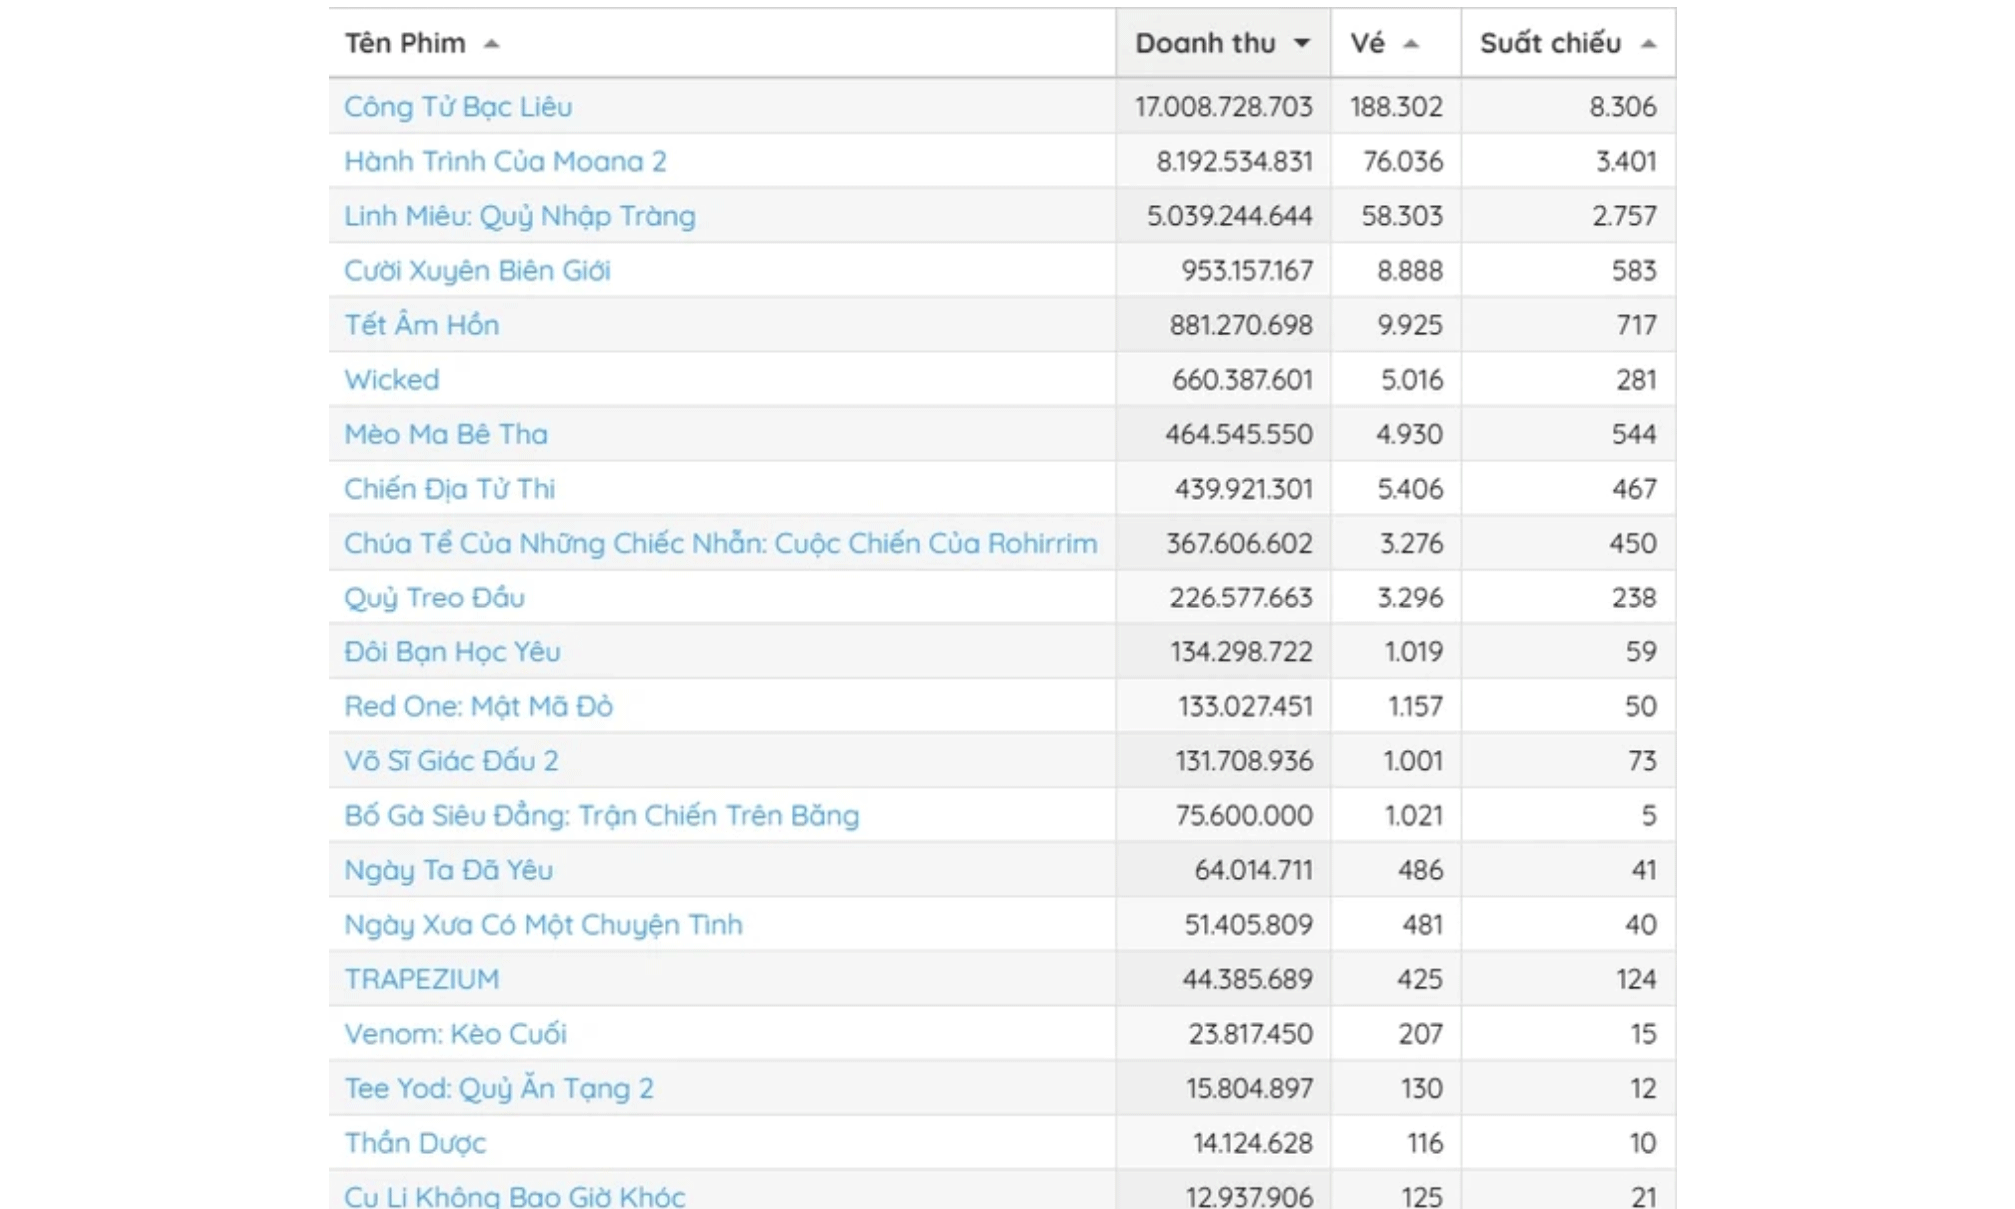Select ticket count 58.303
2015x1209 pixels.
(1402, 216)
